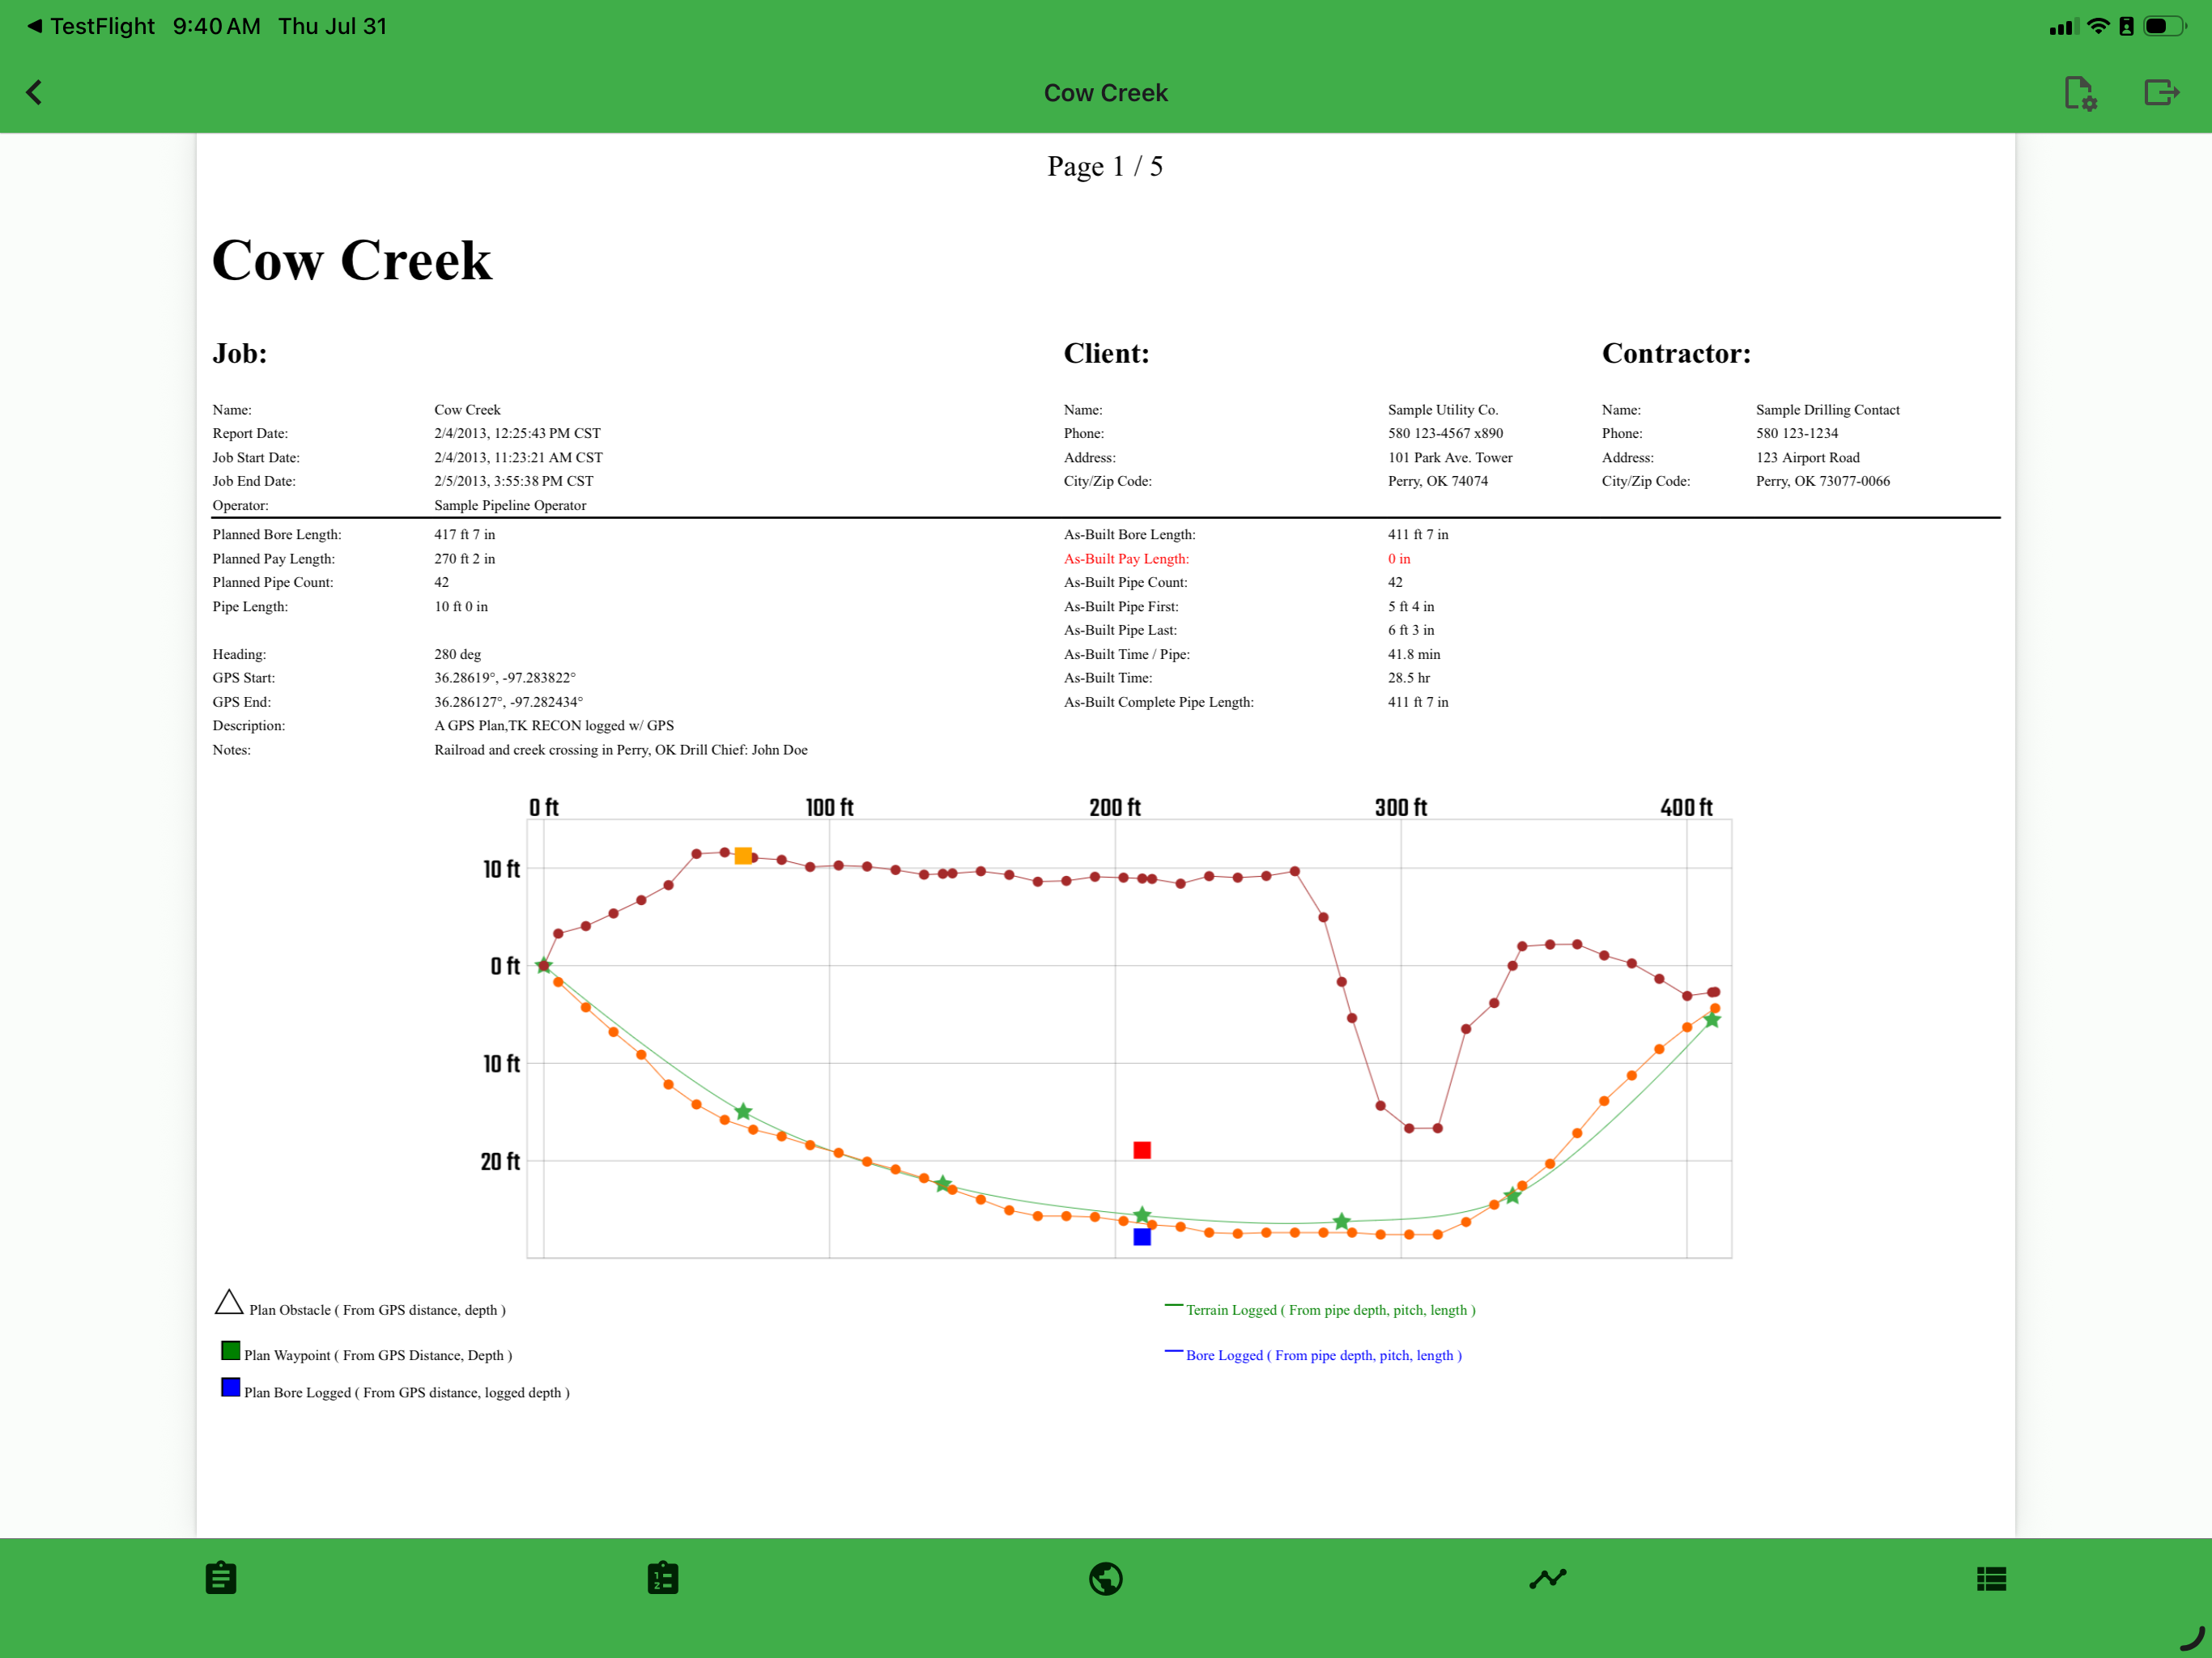Image resolution: width=2212 pixels, height=1658 pixels.
Task: Tap the red 0 in pay length value
Action: [1399, 559]
